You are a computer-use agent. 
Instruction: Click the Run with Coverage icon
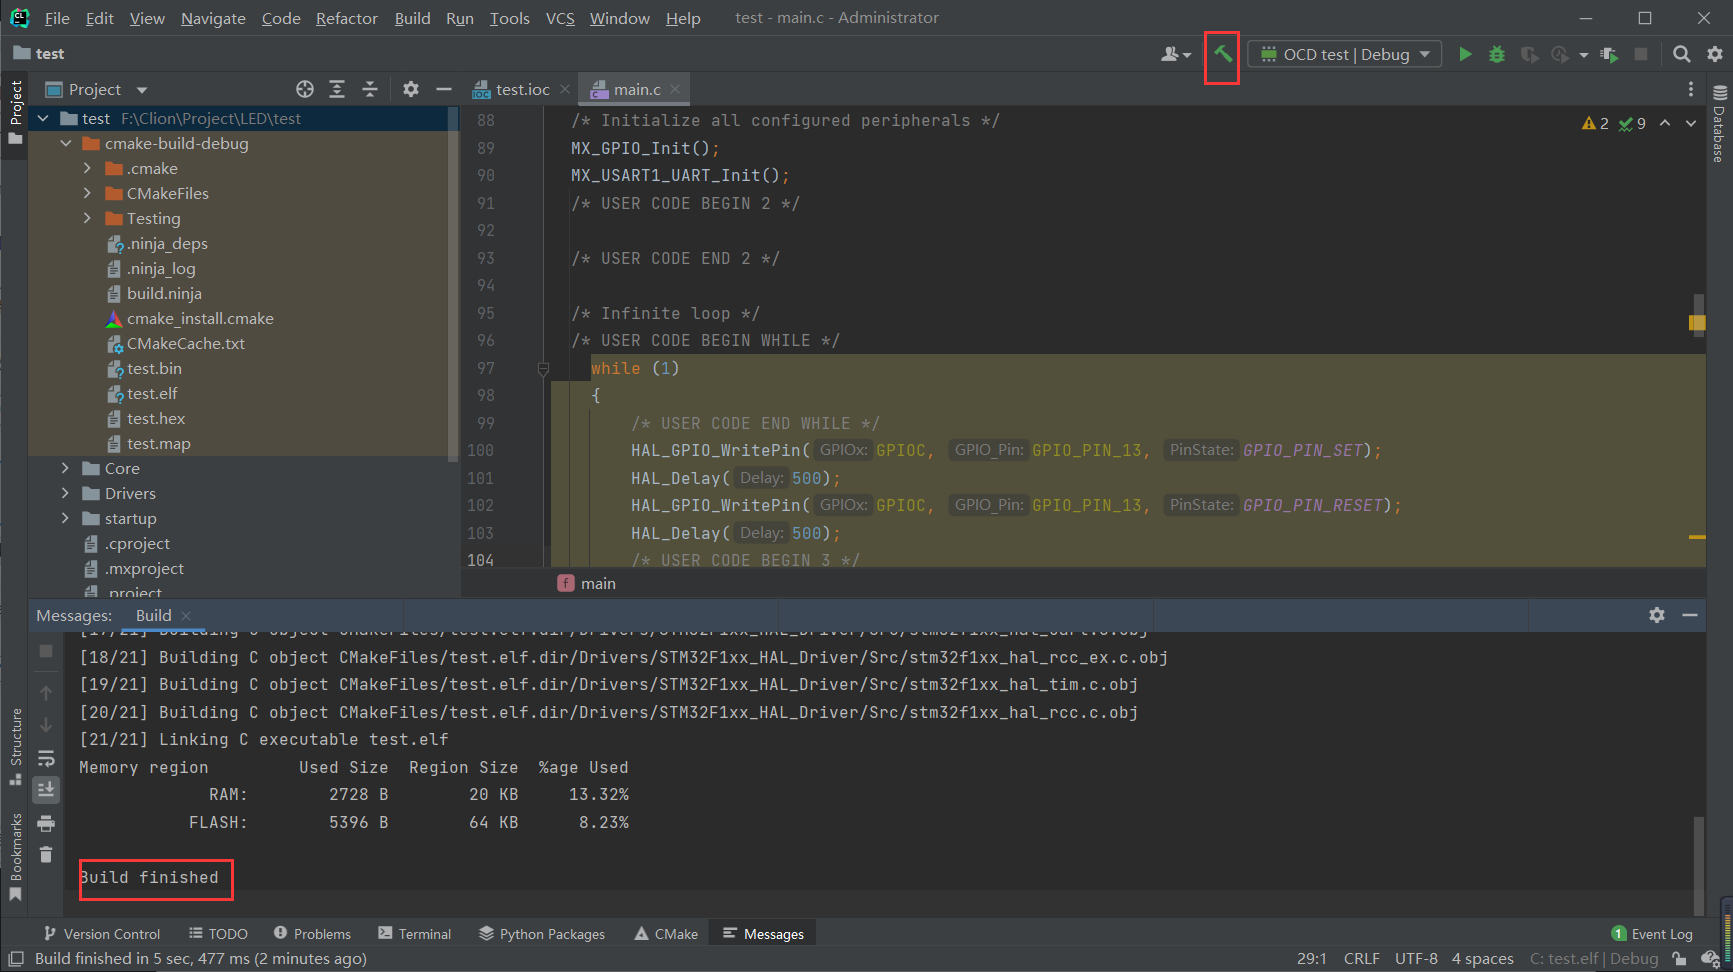(x=1529, y=54)
